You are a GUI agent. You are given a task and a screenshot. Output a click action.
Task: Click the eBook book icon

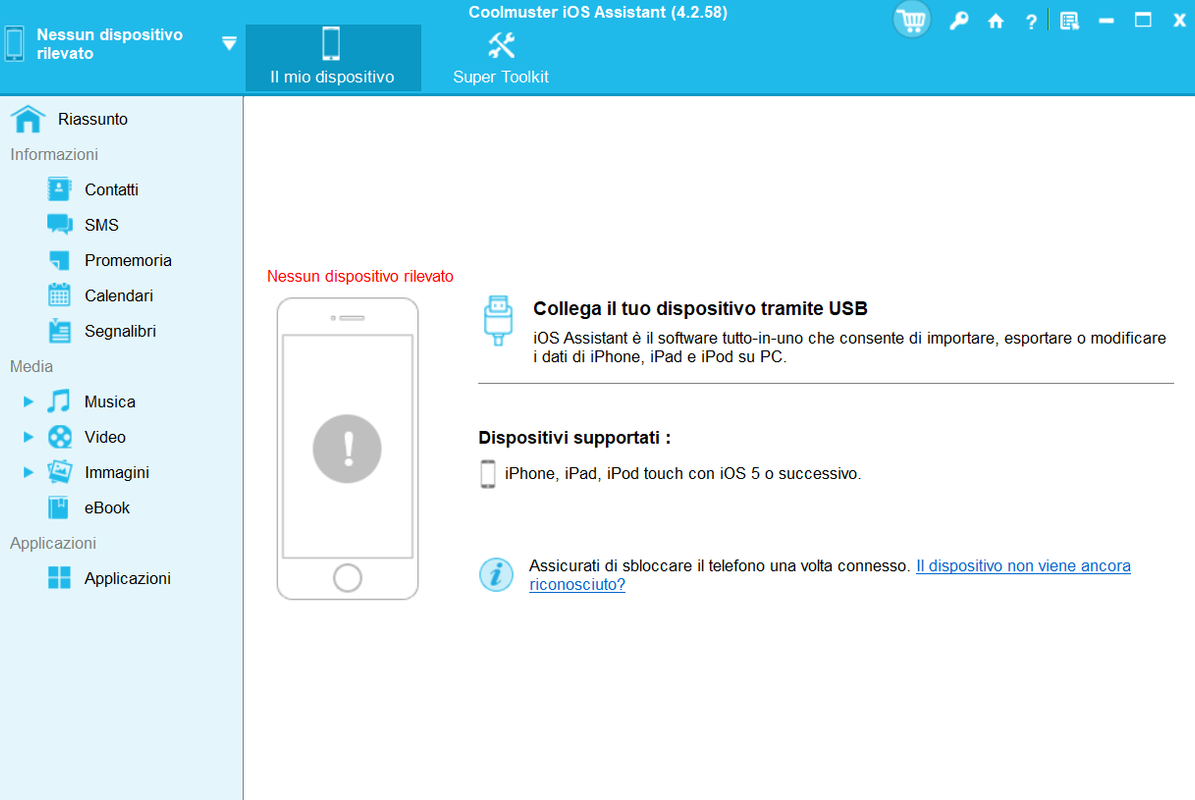[x=59, y=507]
